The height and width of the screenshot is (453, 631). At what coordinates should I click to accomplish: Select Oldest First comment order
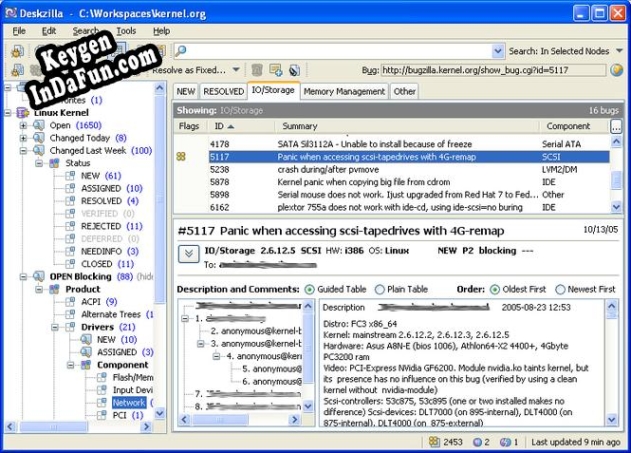coord(495,289)
